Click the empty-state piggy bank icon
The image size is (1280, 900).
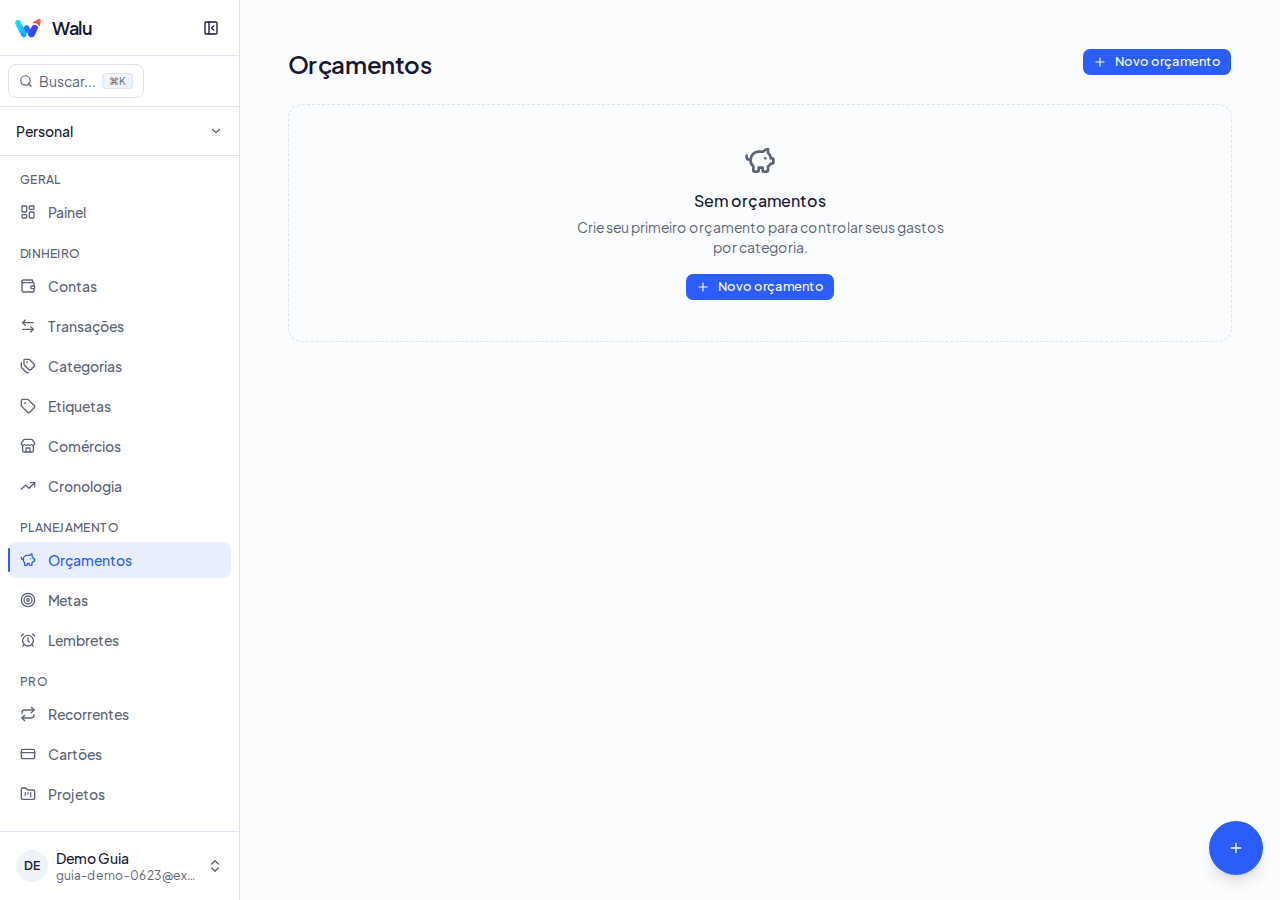760,160
